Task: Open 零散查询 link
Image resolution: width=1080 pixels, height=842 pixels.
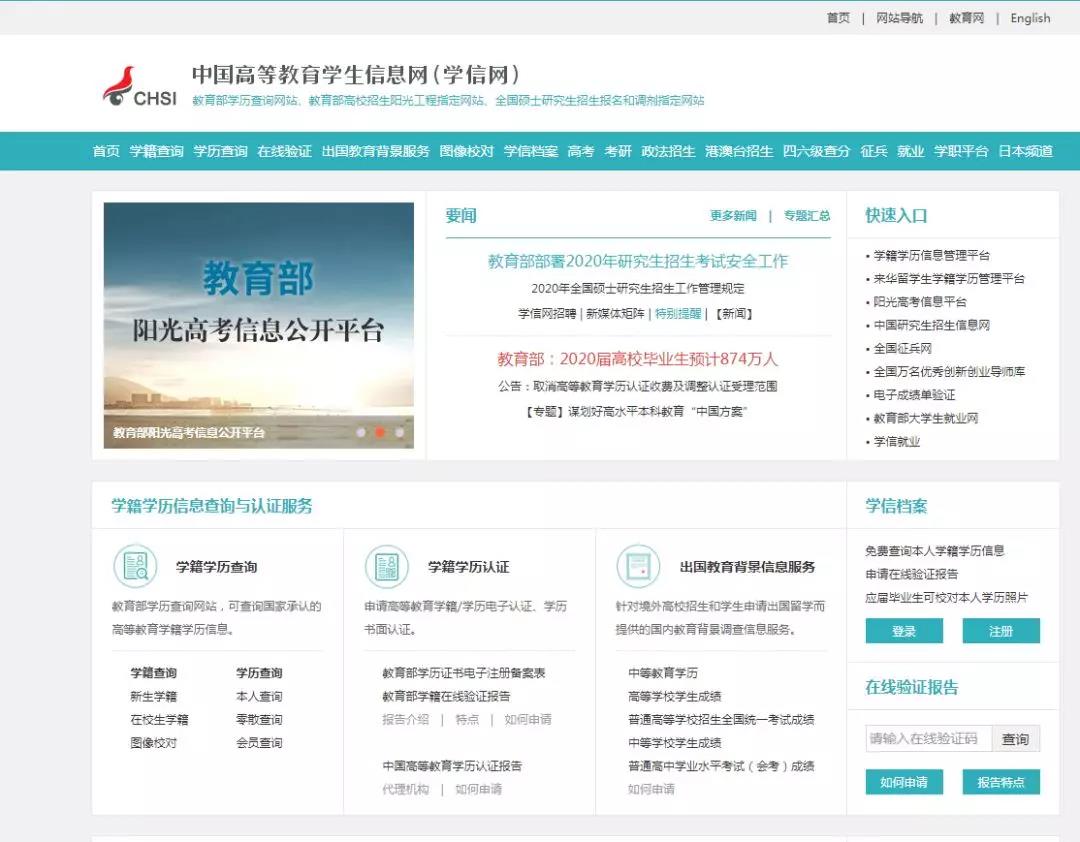Action: [x=259, y=720]
